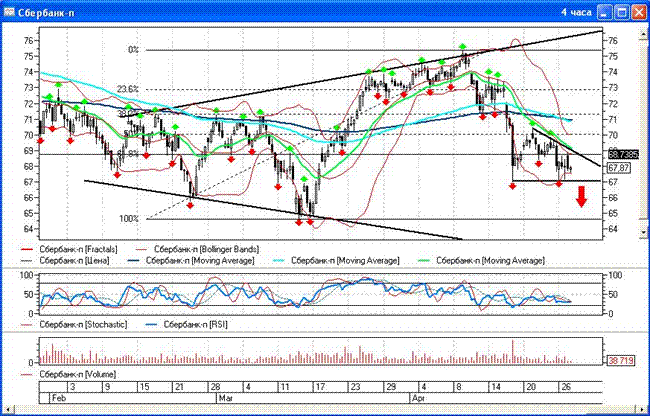Click the 38 719 volume value label
The width and height of the screenshot is (650, 416).
(x=621, y=361)
